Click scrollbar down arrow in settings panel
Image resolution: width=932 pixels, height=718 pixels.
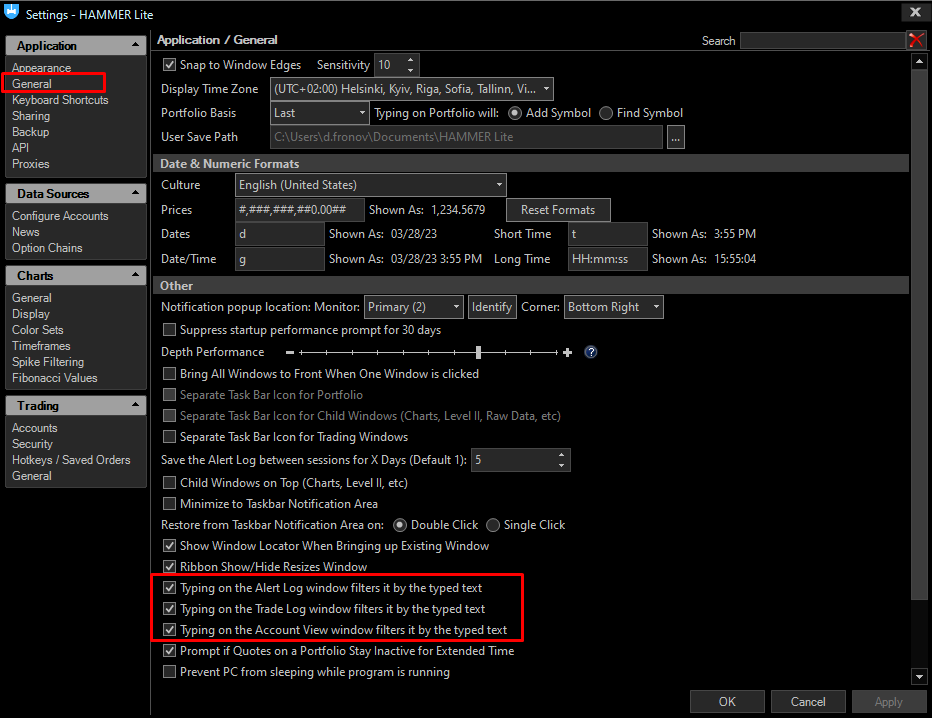pyautogui.click(x=920, y=676)
